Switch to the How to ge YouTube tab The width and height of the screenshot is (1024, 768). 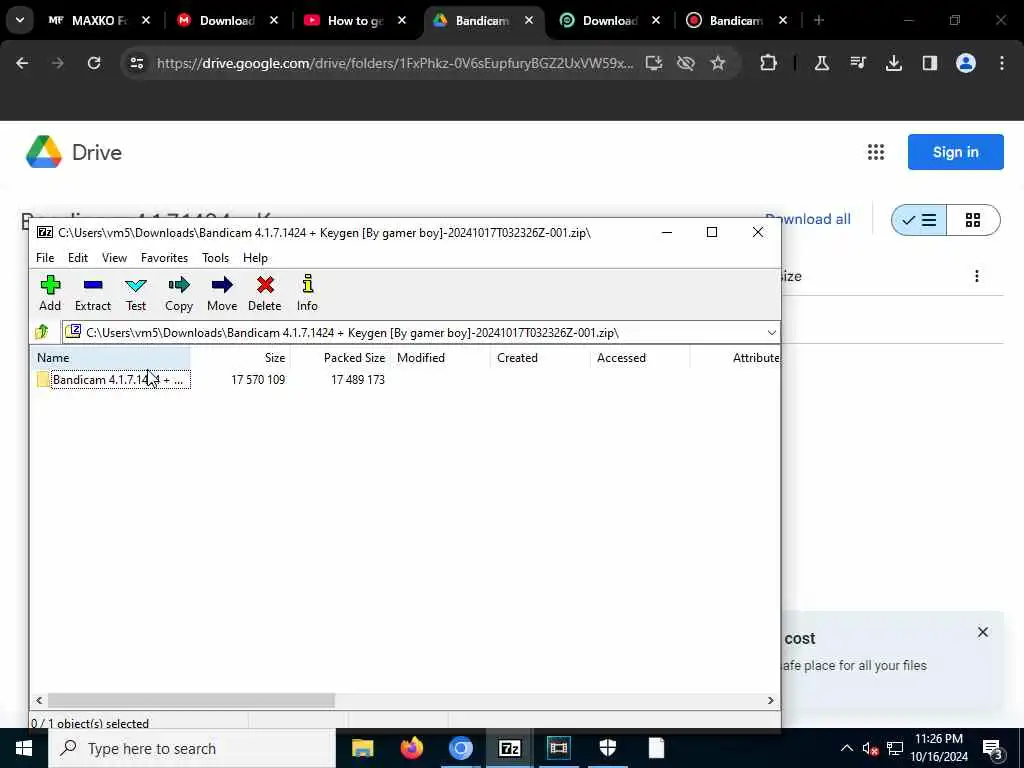click(x=355, y=21)
